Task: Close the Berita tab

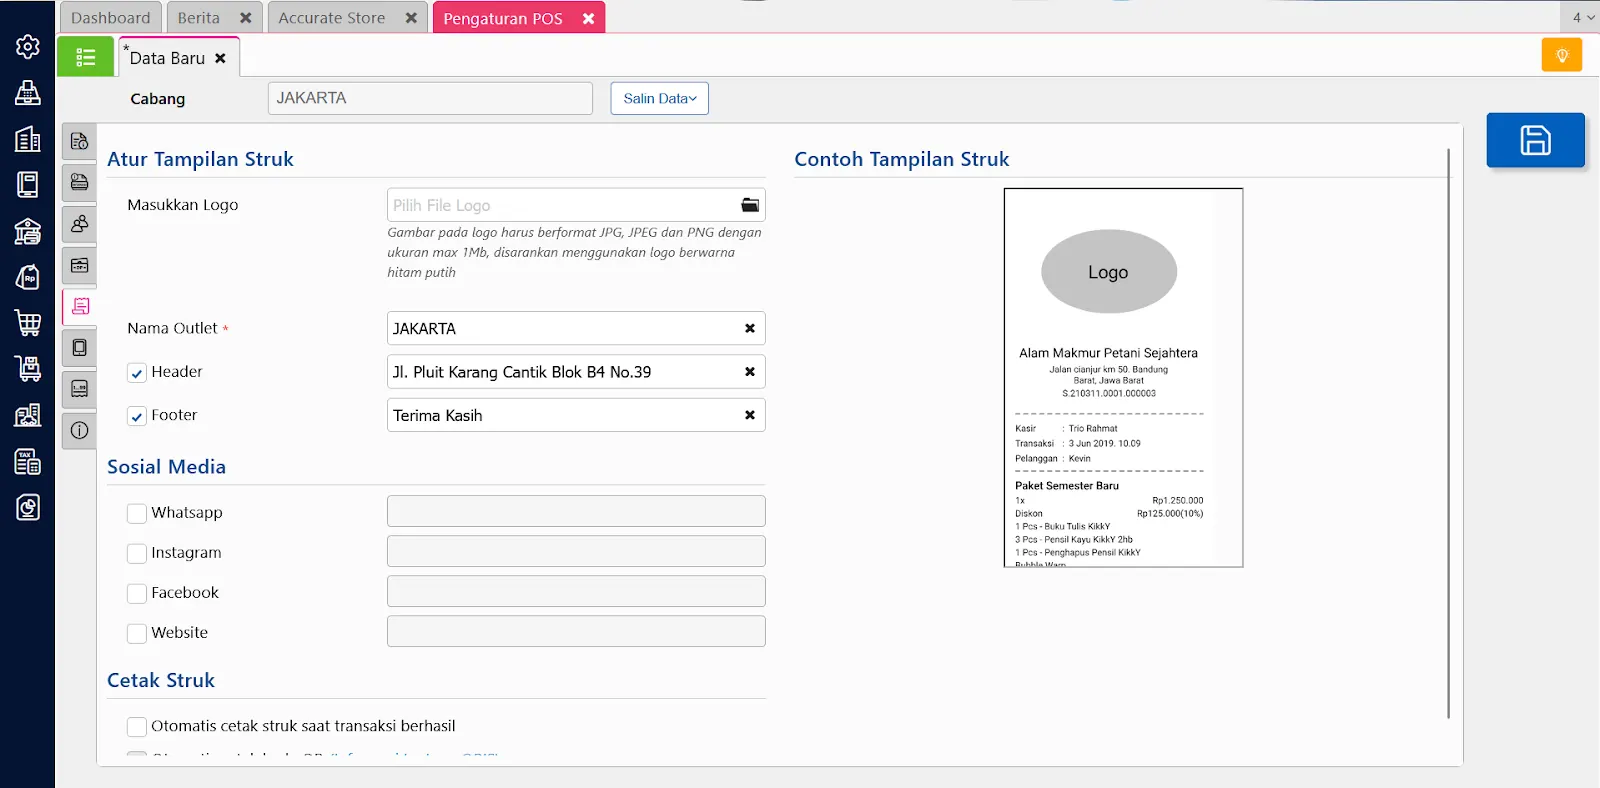Action: (x=246, y=18)
